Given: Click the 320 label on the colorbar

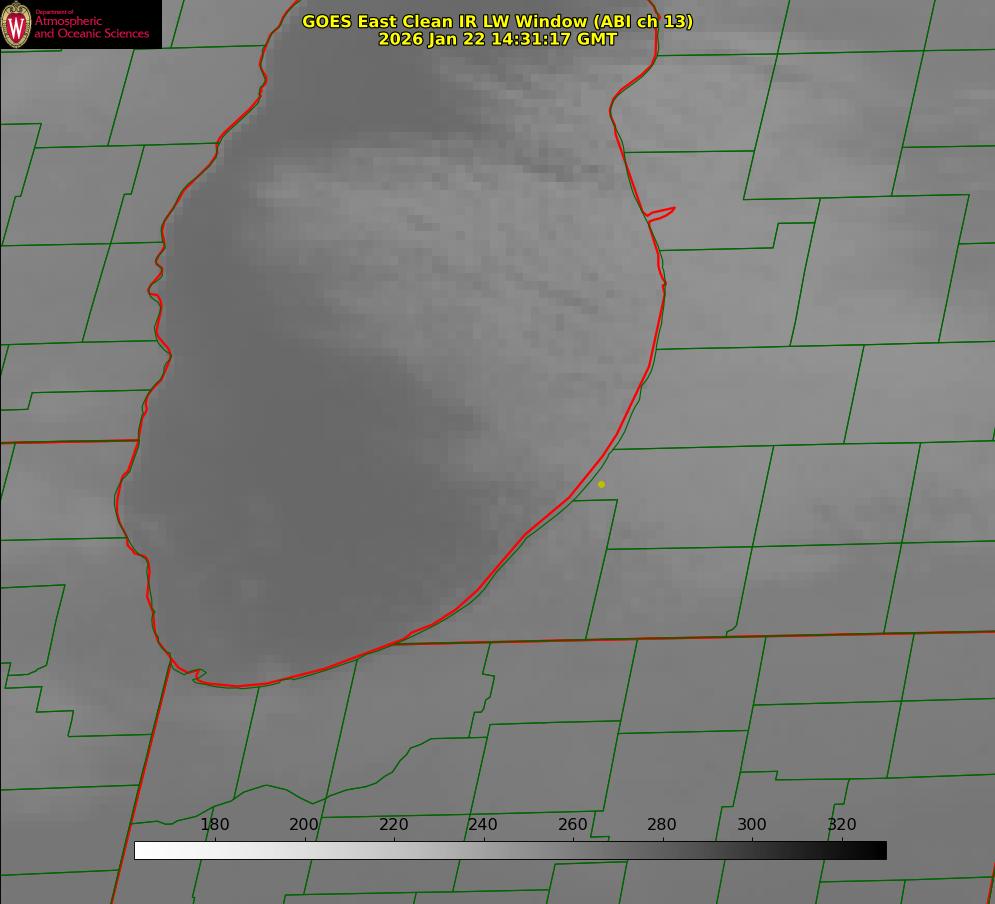Looking at the screenshot, I should [x=842, y=824].
